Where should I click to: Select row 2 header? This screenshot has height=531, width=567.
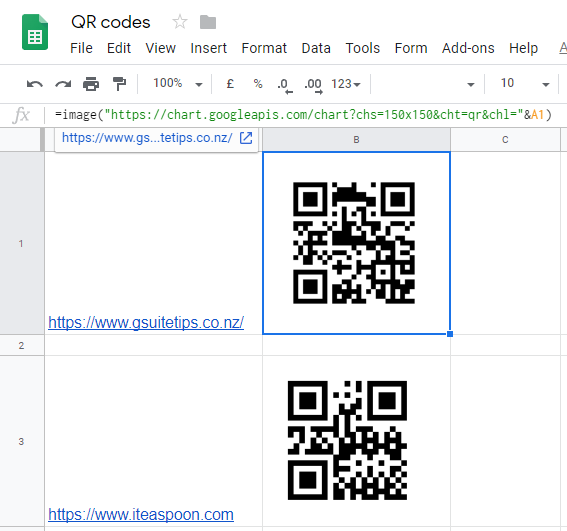(x=21, y=345)
